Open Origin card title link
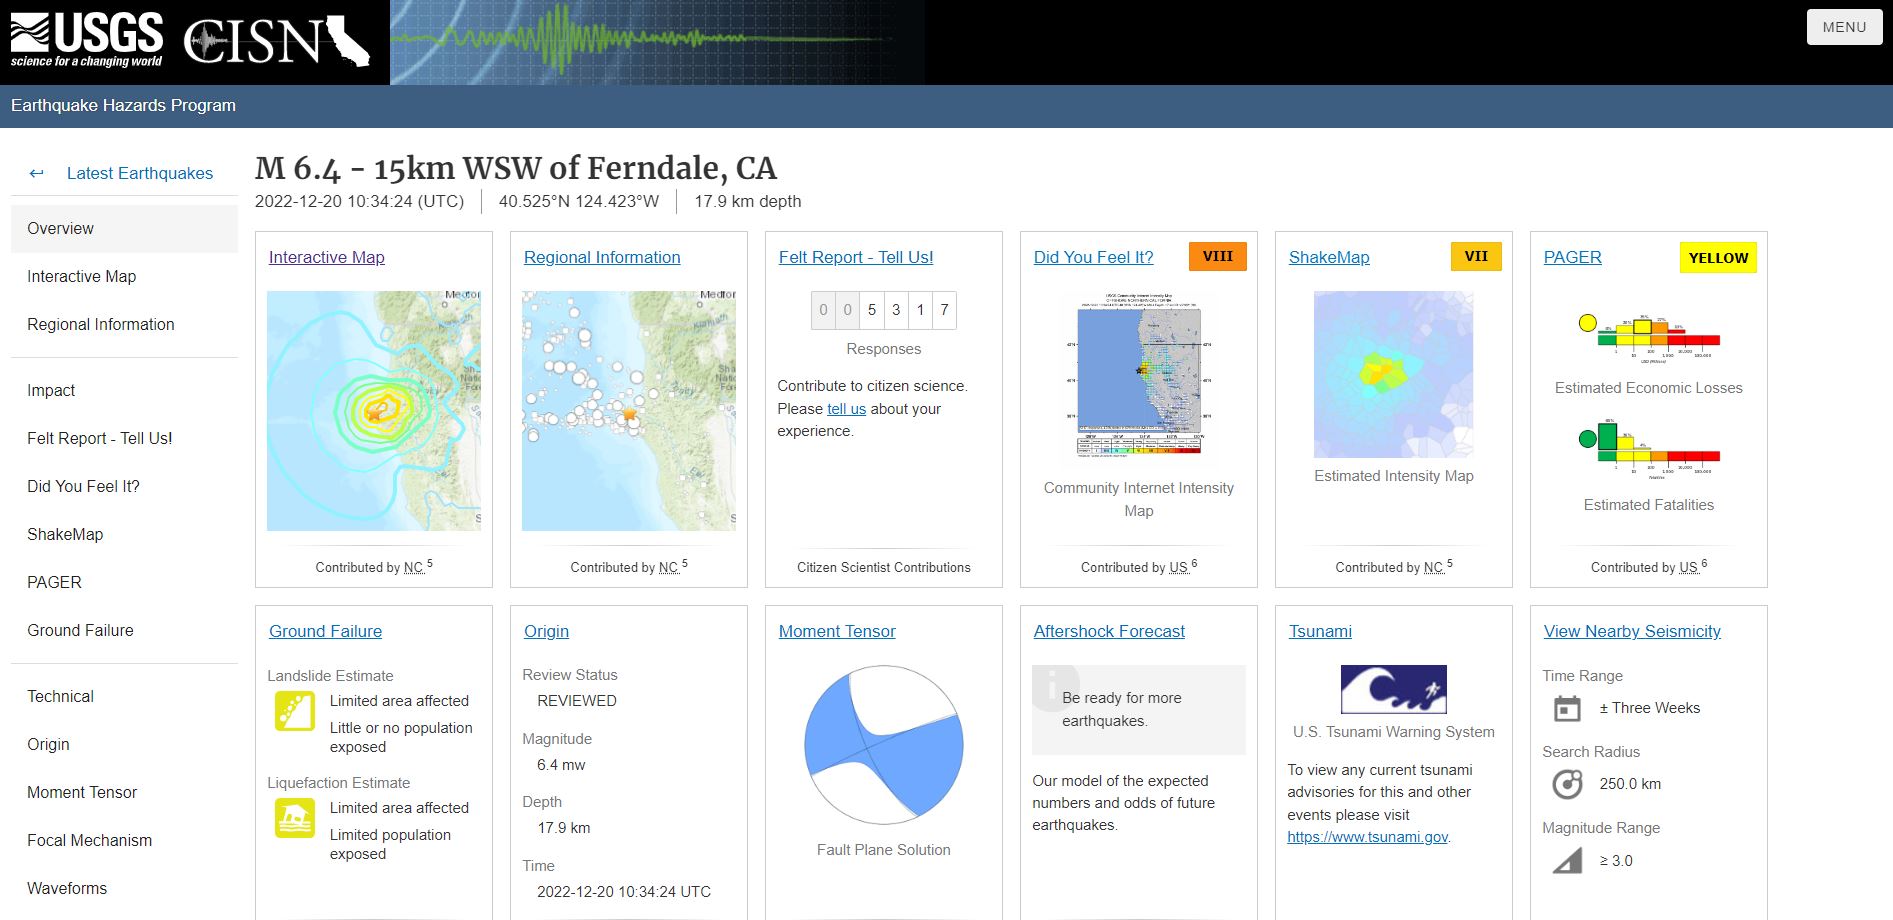Screen dimensions: 1893x920 click(x=546, y=631)
